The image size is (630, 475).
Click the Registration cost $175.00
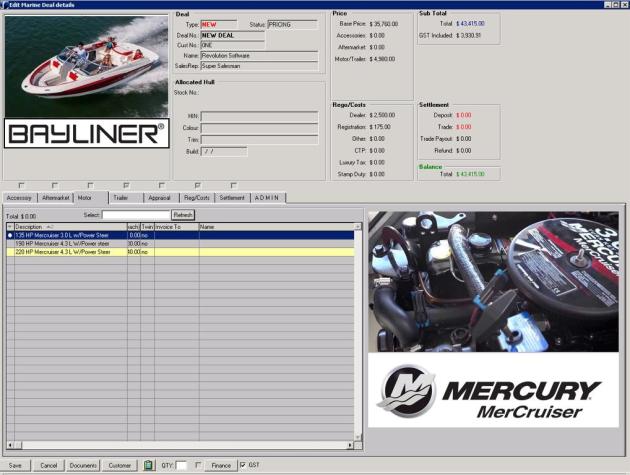(380, 127)
